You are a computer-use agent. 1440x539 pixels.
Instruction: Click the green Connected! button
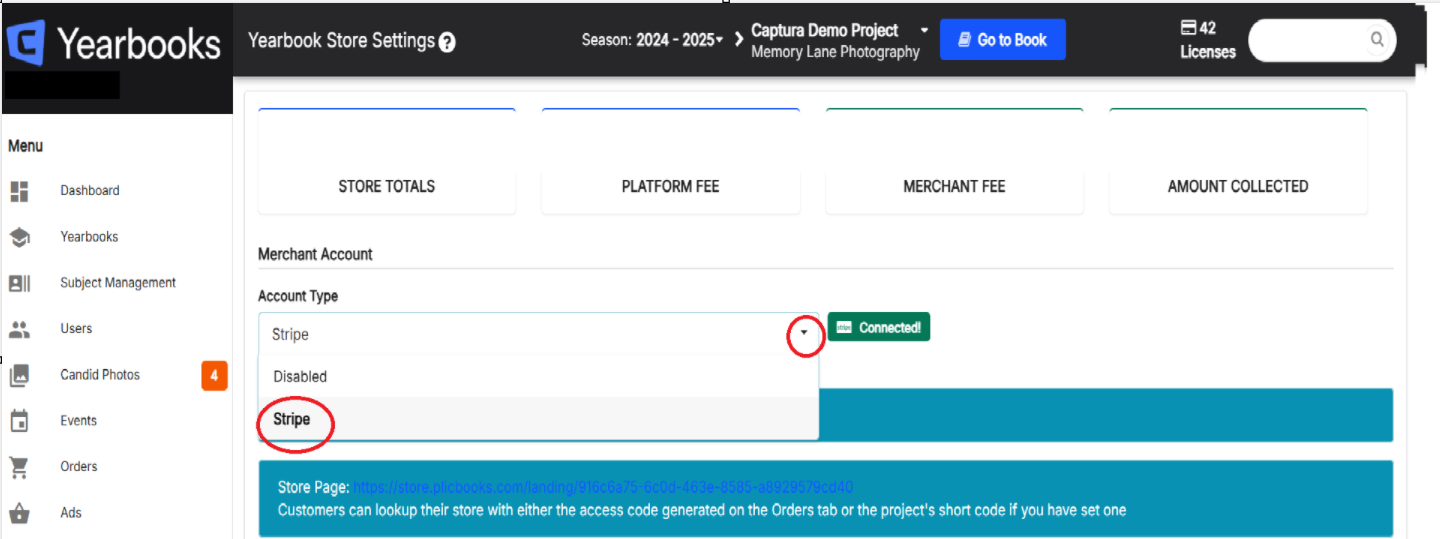[879, 327]
